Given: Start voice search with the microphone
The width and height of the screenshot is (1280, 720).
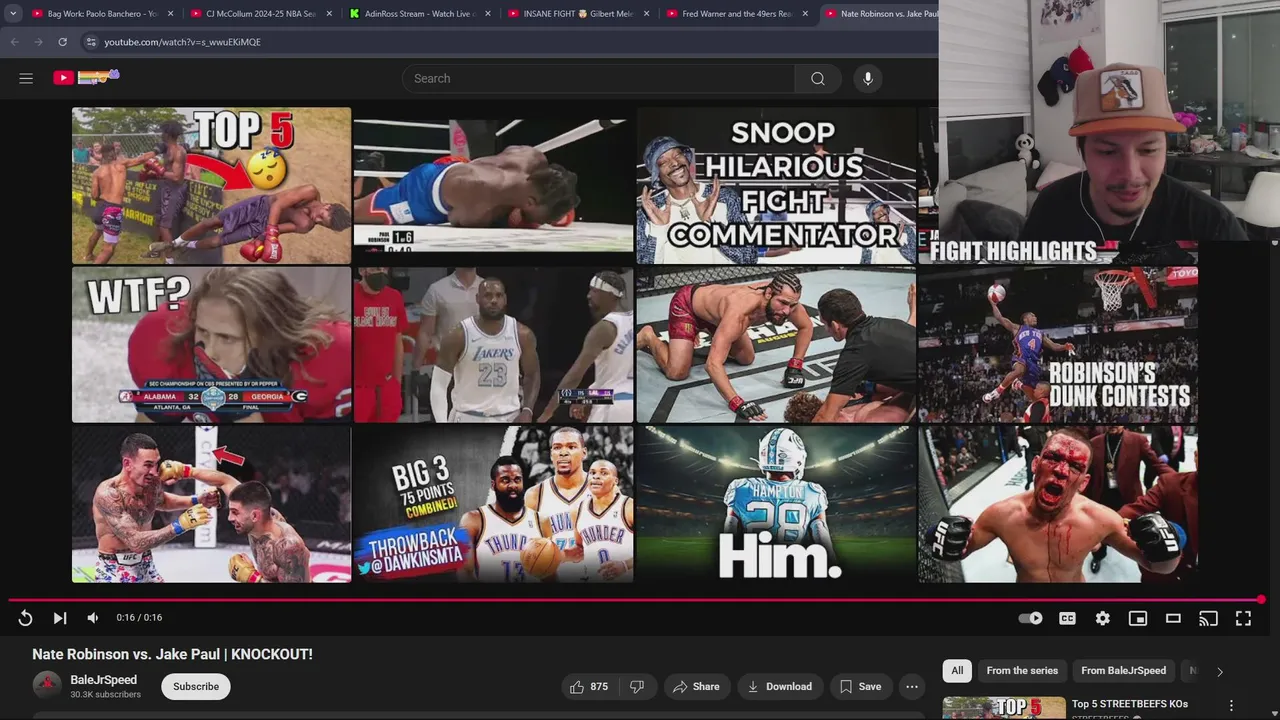Looking at the screenshot, I should pos(868,78).
